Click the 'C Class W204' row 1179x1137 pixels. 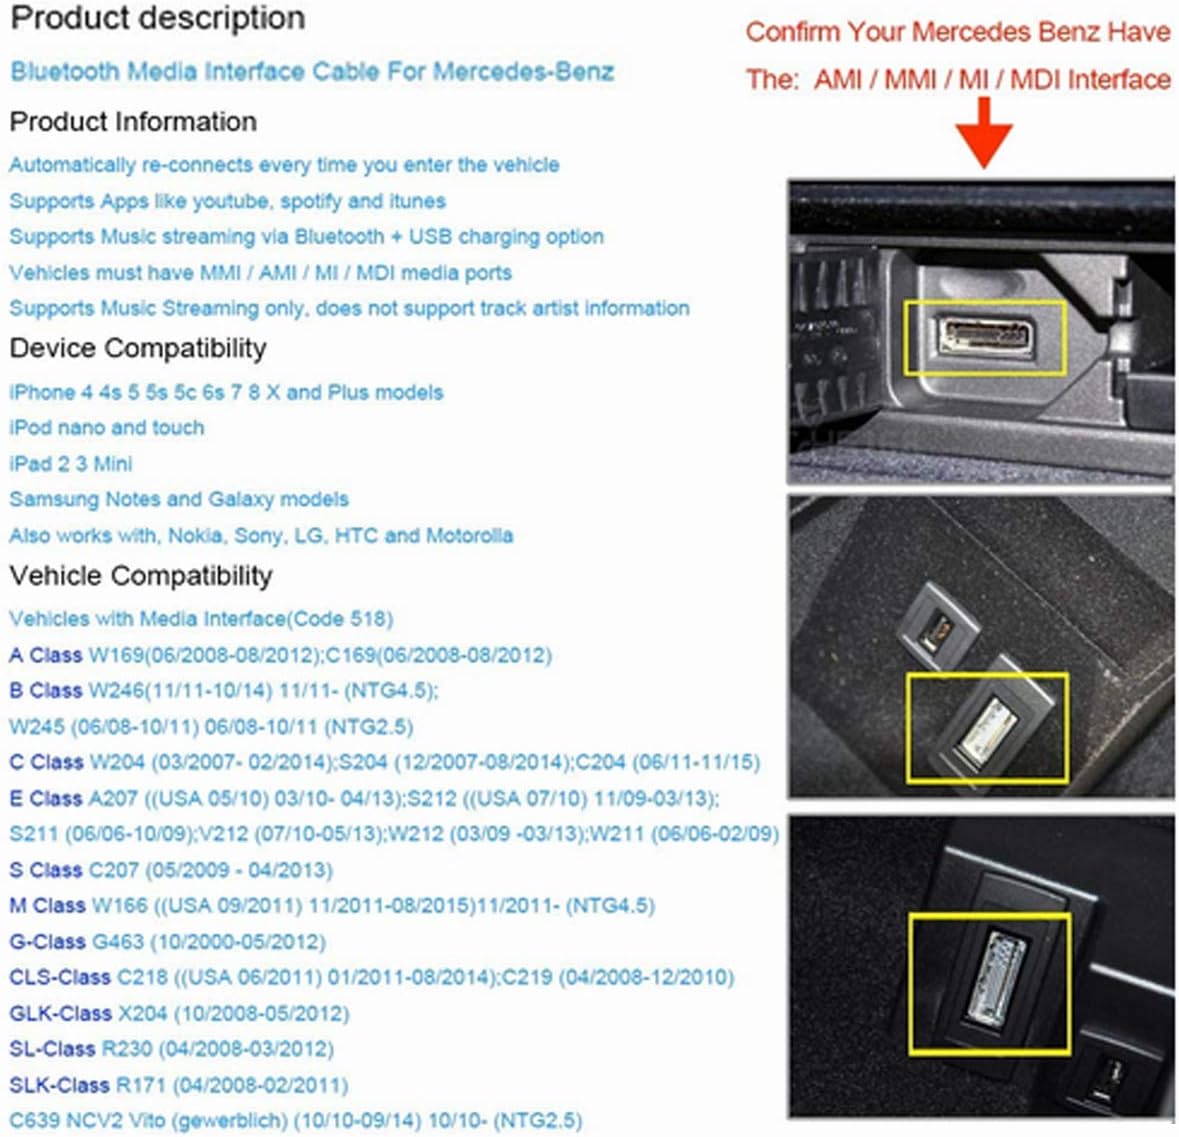[x=385, y=763]
